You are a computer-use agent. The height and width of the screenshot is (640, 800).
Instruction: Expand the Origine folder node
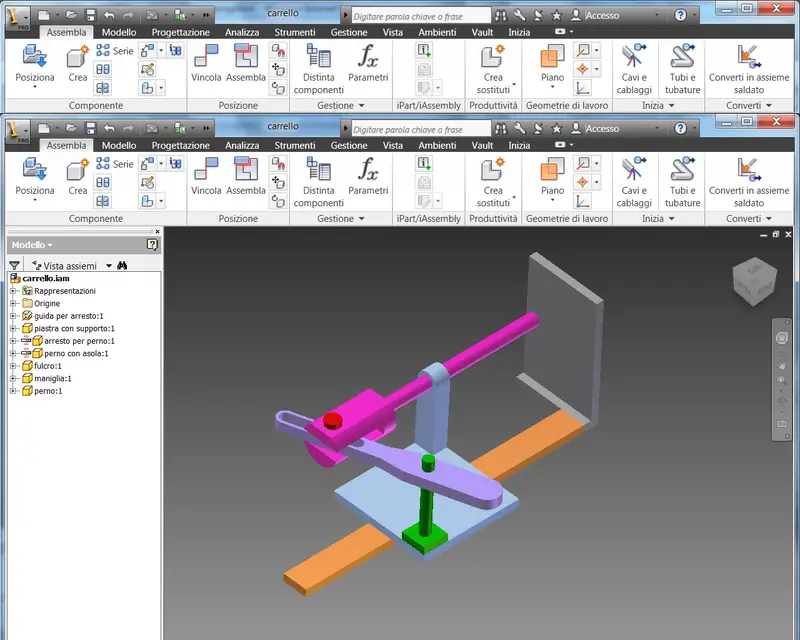point(13,303)
